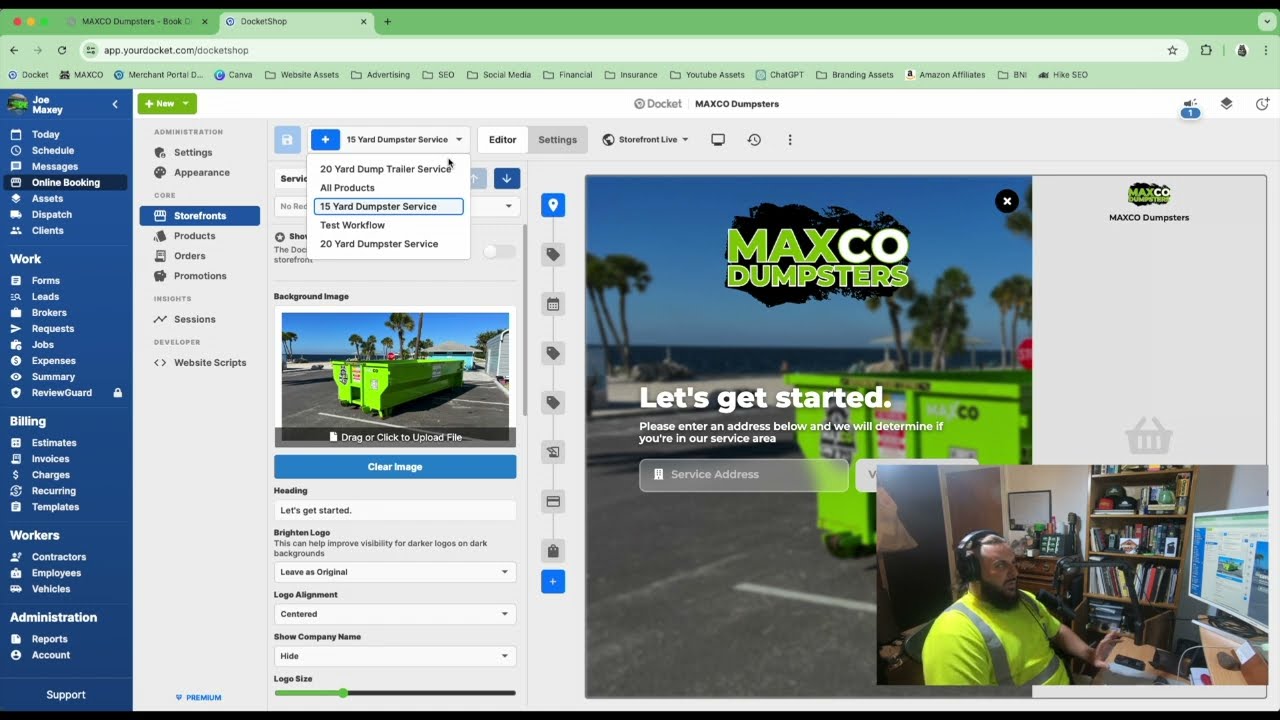Add a new workflow with blue plus
Image resolution: width=1280 pixels, height=720 pixels.
pyautogui.click(x=325, y=140)
